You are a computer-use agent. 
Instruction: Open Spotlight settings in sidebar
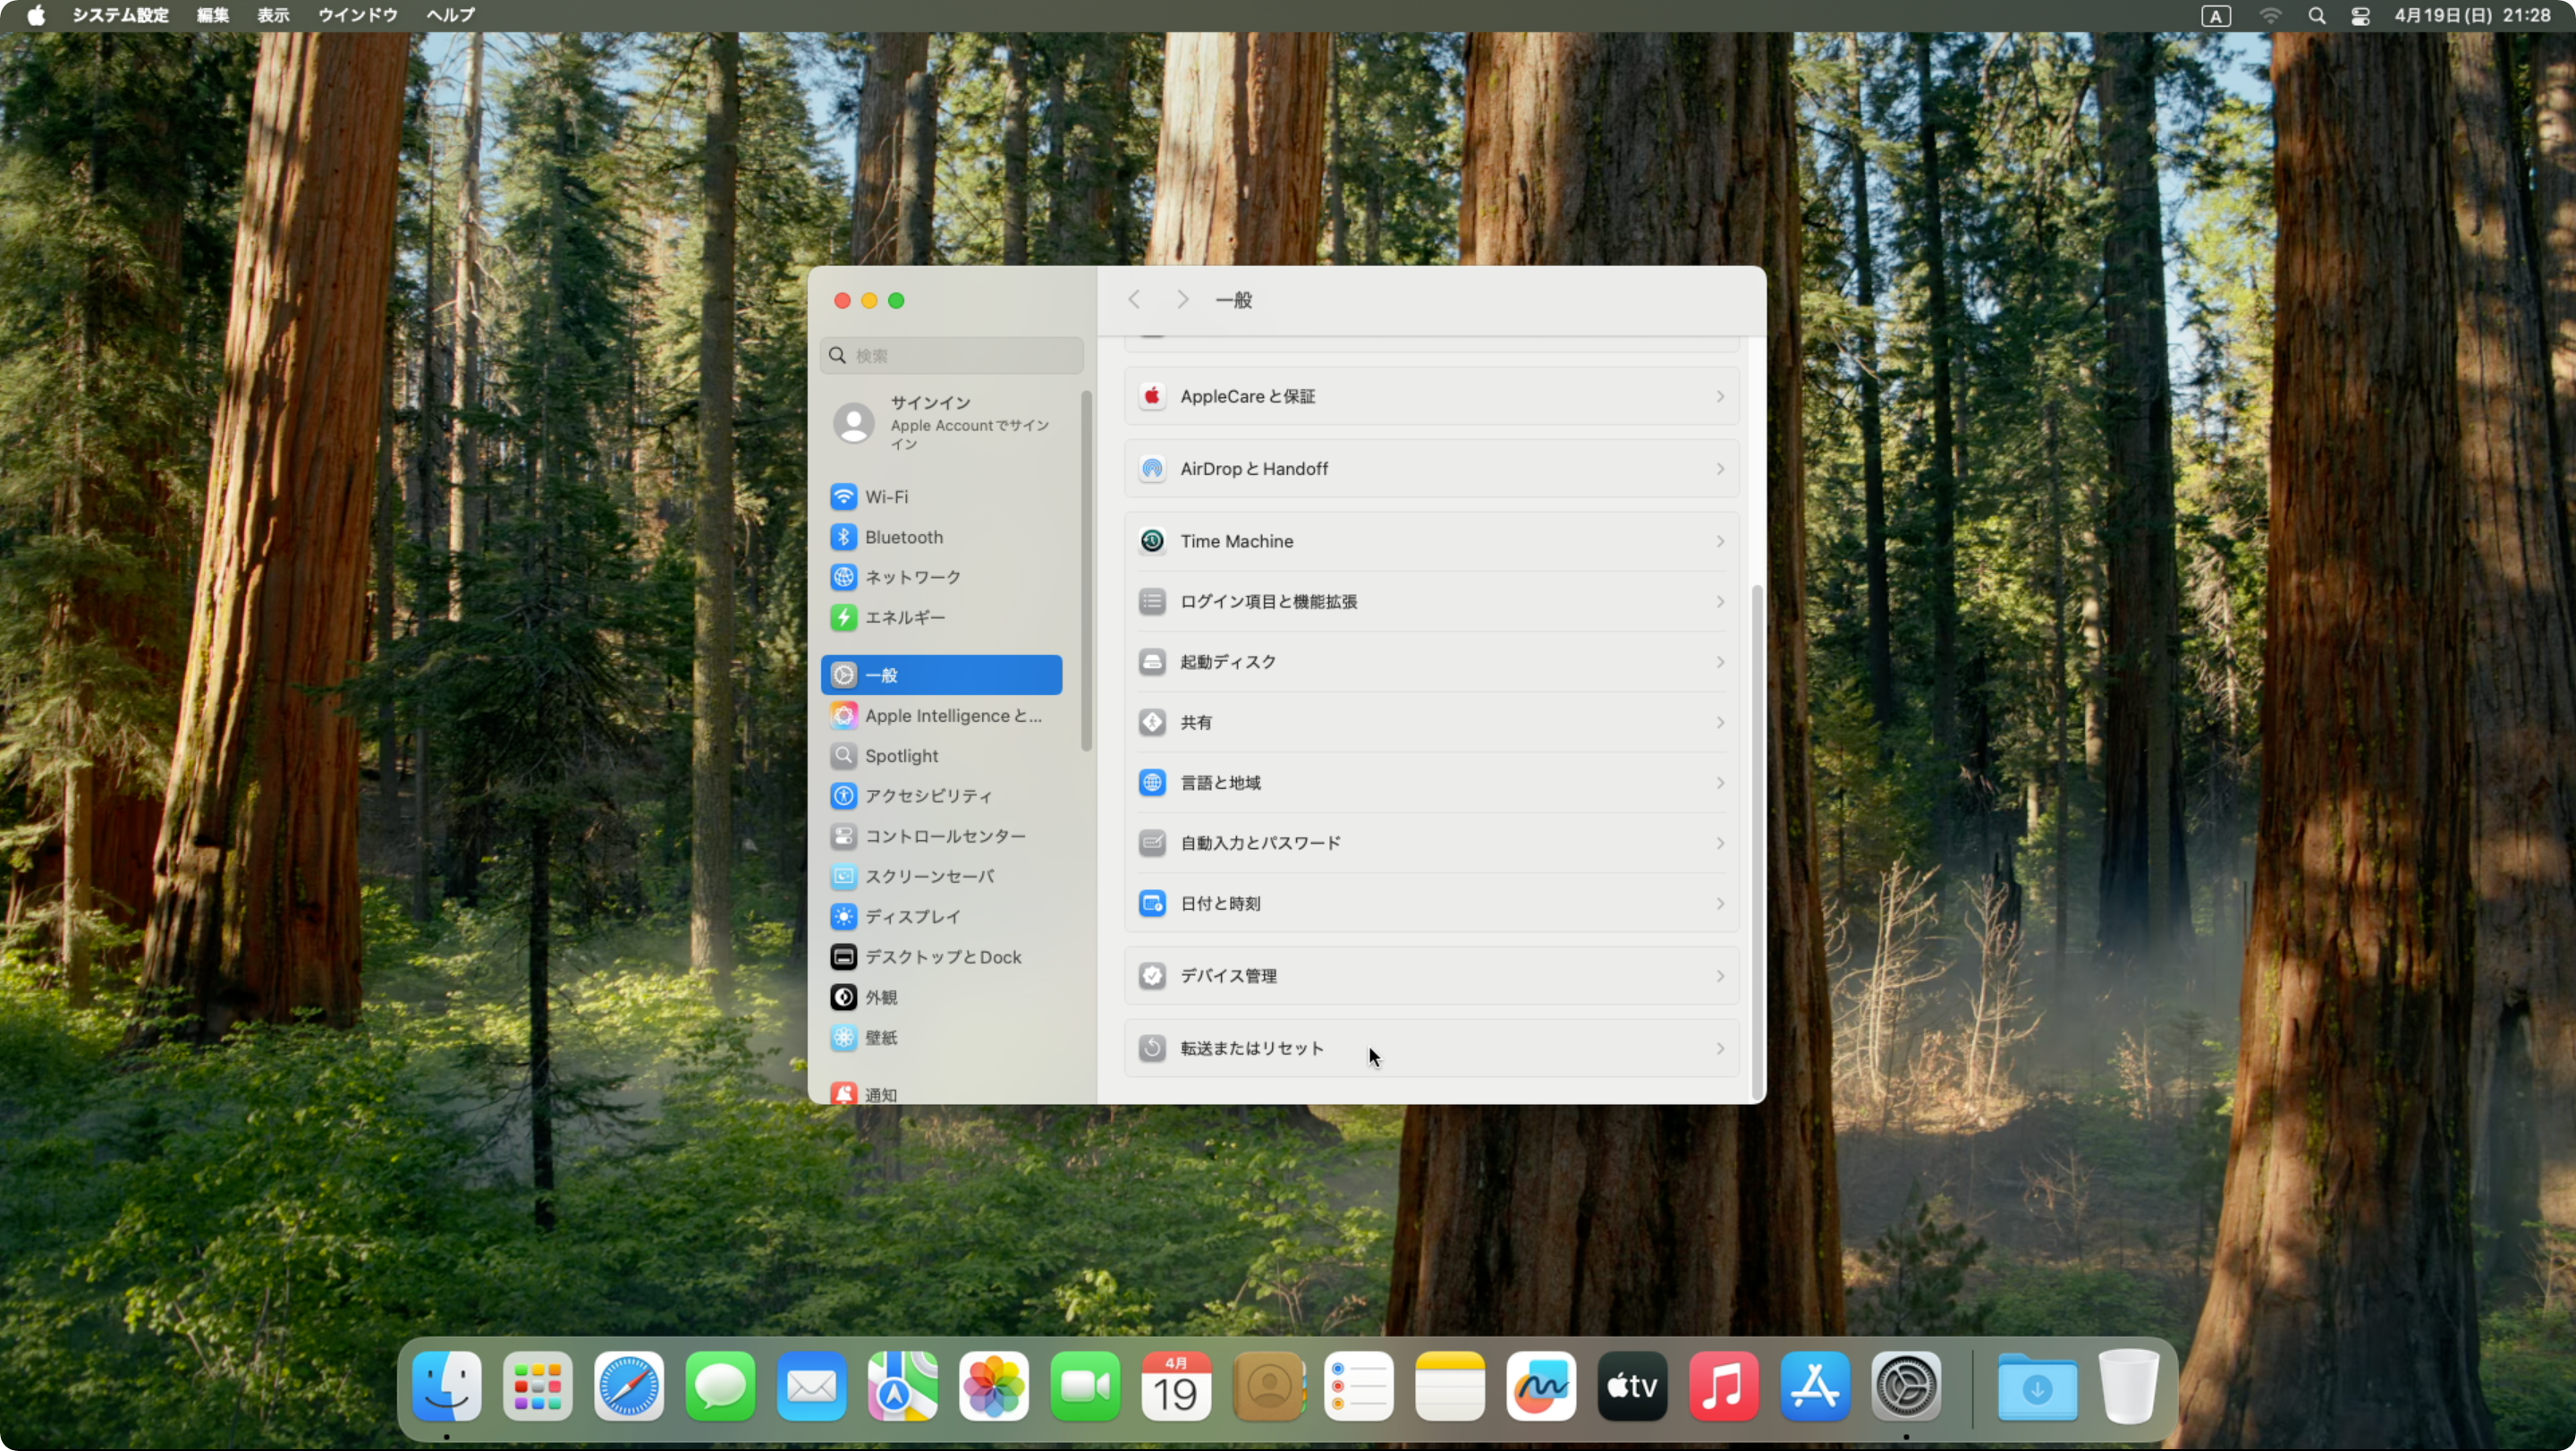(941, 756)
